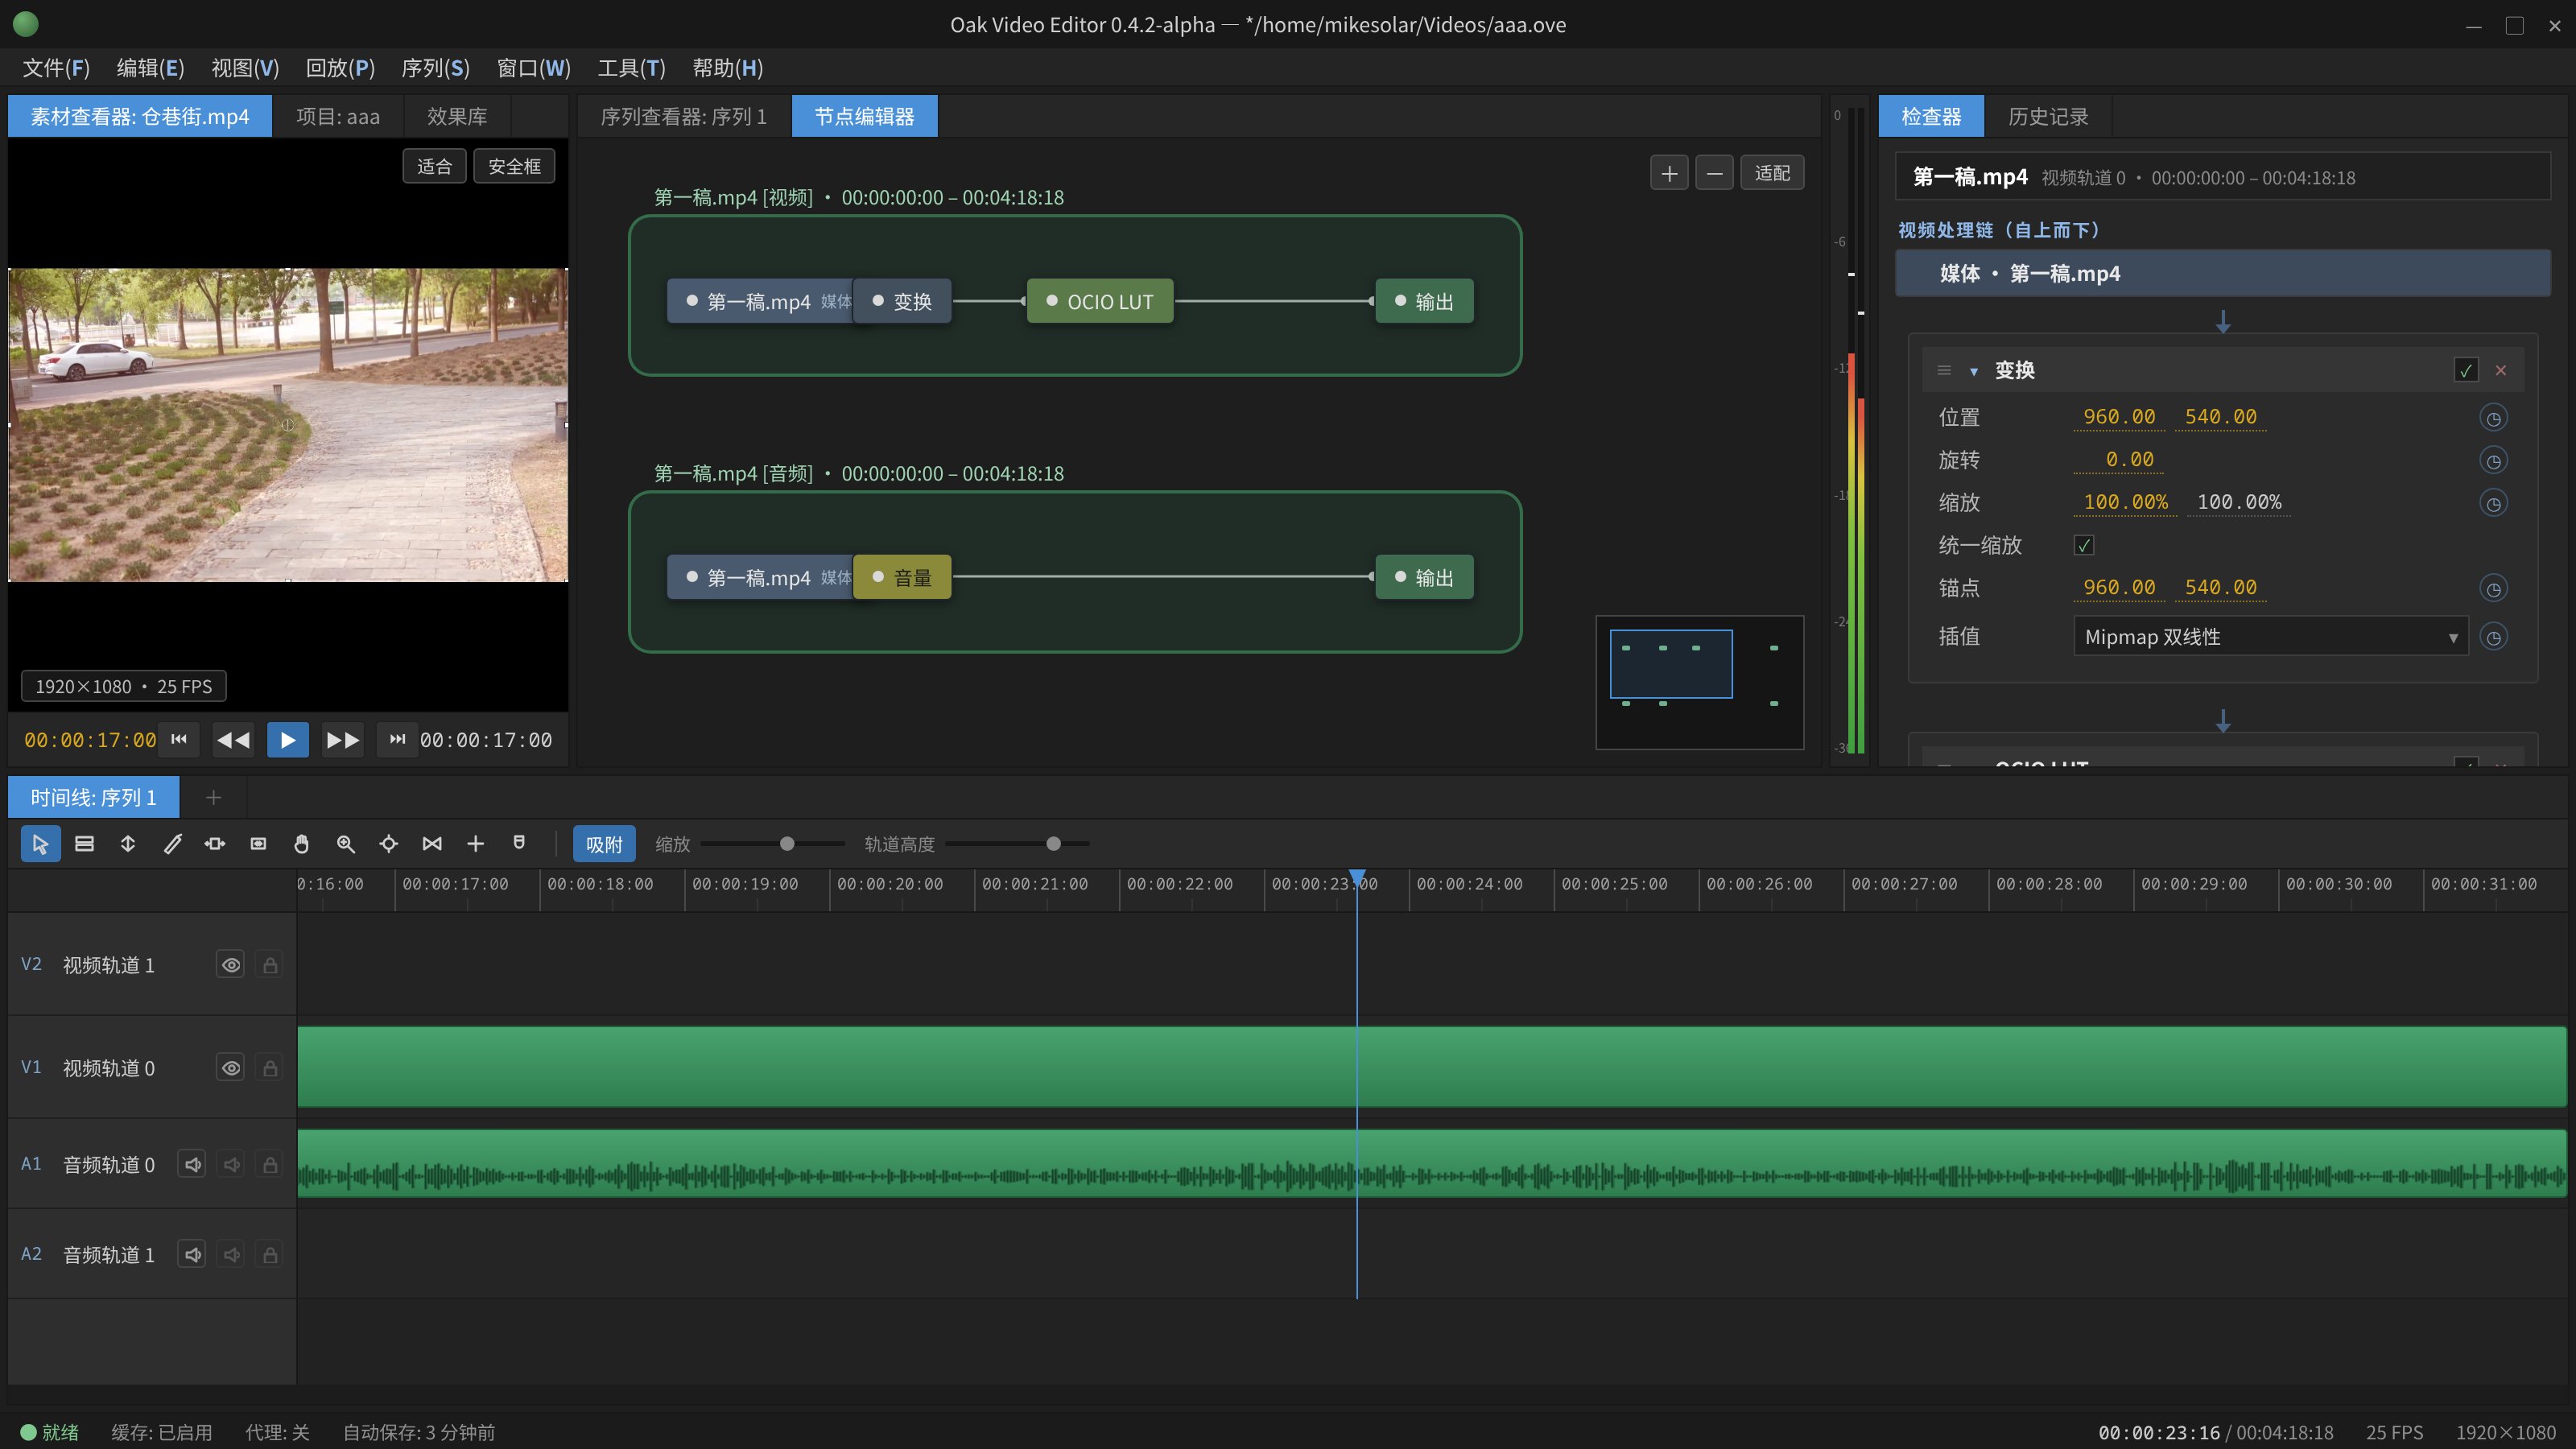The height and width of the screenshot is (1449, 2576).
Task: Open the 工具(T) menu
Action: tap(631, 68)
